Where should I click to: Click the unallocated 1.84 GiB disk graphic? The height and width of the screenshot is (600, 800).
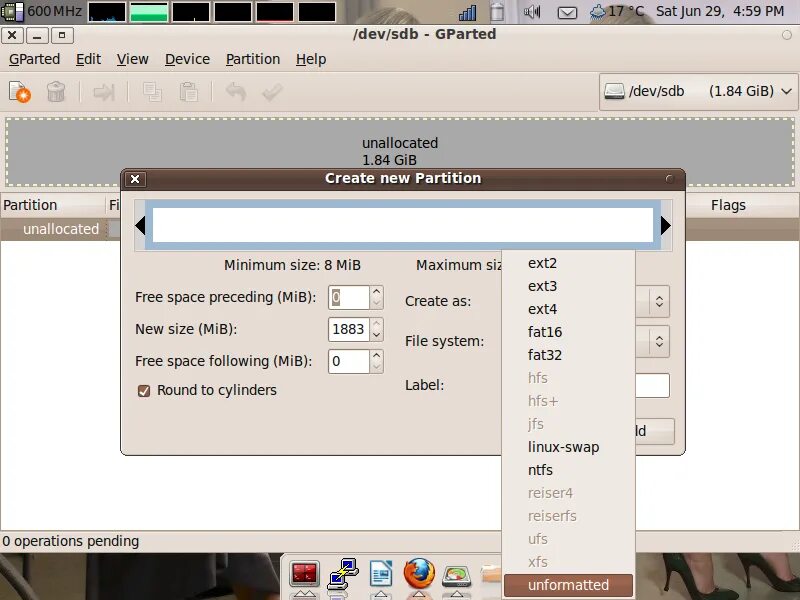400,151
